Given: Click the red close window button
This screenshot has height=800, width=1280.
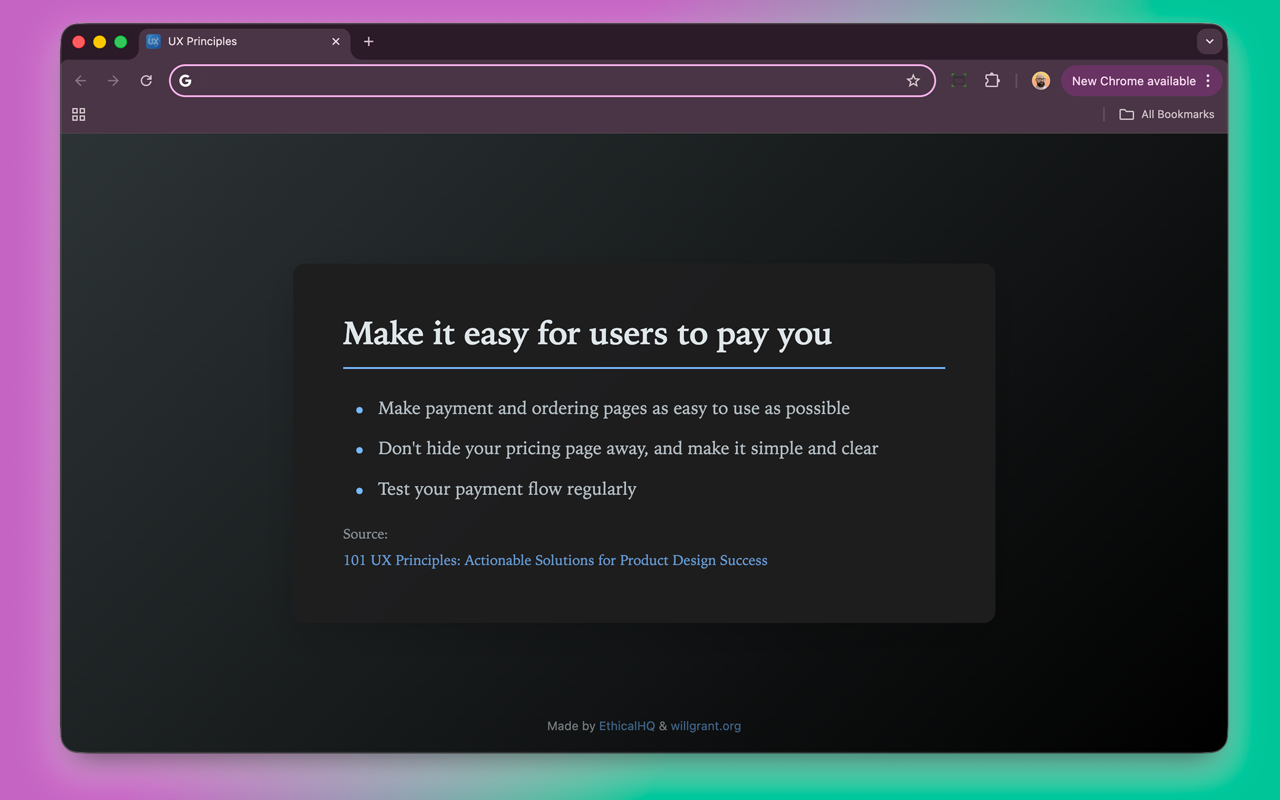Looking at the screenshot, I should 79,42.
